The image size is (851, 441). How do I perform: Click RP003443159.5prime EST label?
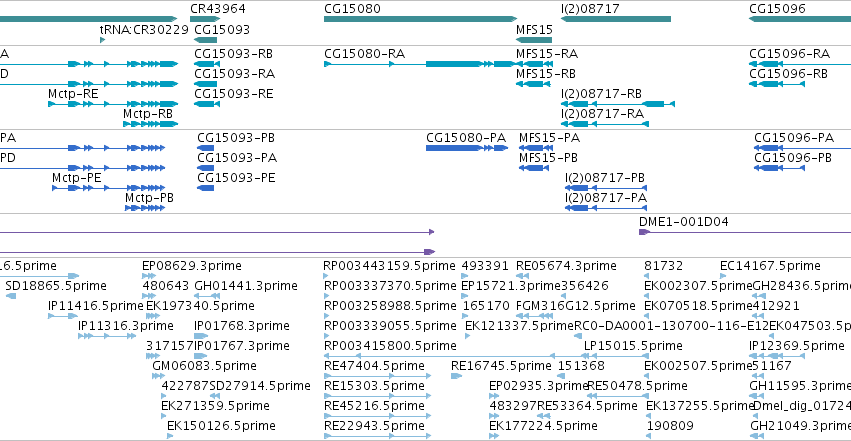click(389, 265)
